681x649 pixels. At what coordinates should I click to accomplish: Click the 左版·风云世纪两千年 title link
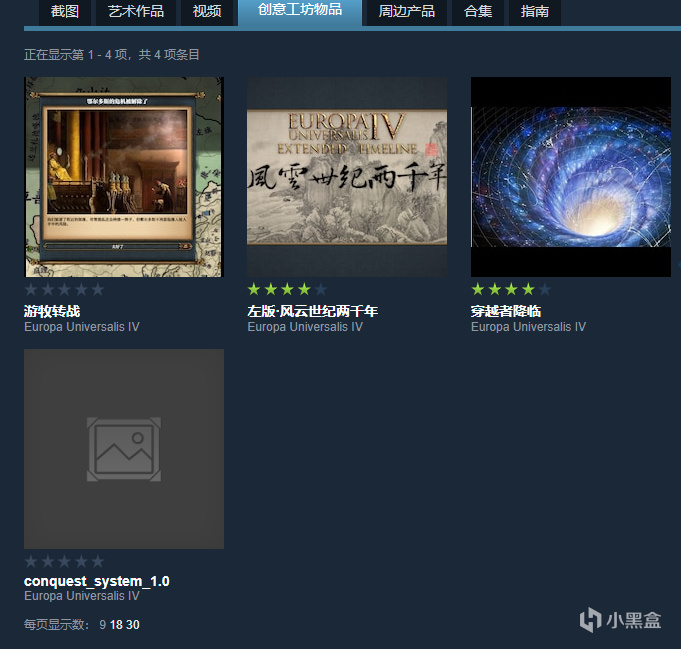click(312, 311)
